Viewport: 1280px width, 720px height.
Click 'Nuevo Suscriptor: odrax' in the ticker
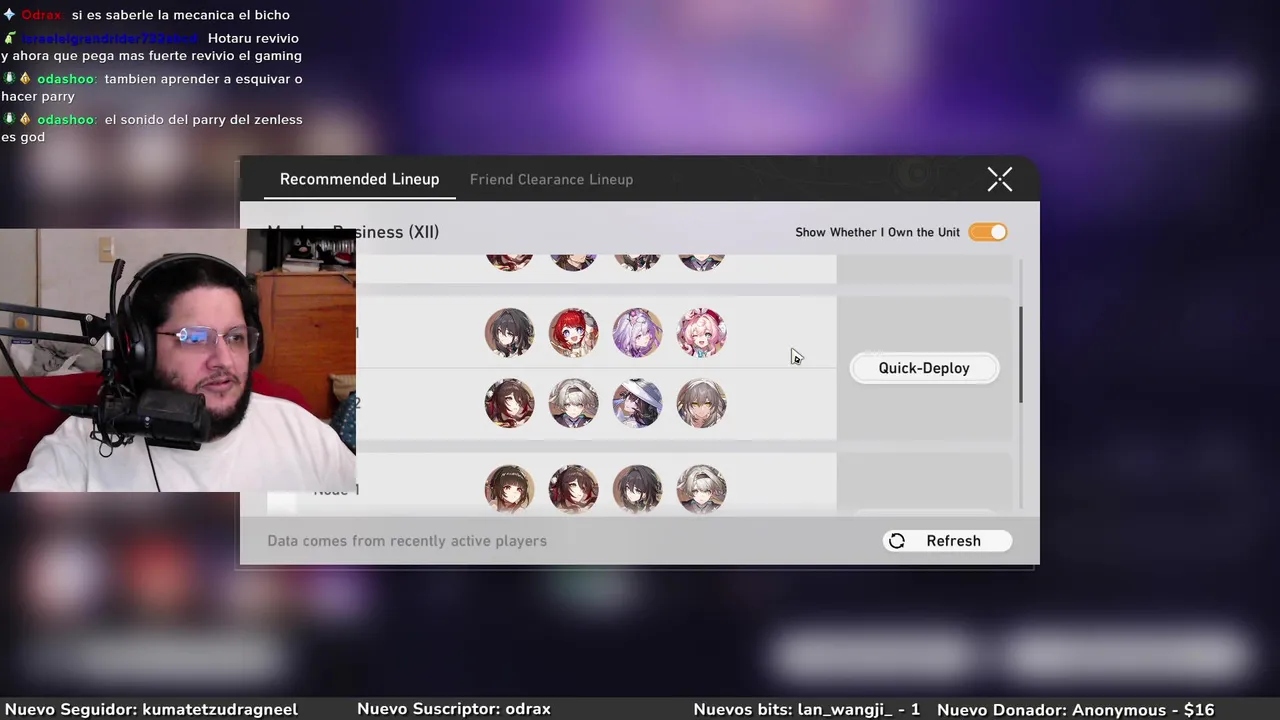(x=454, y=709)
